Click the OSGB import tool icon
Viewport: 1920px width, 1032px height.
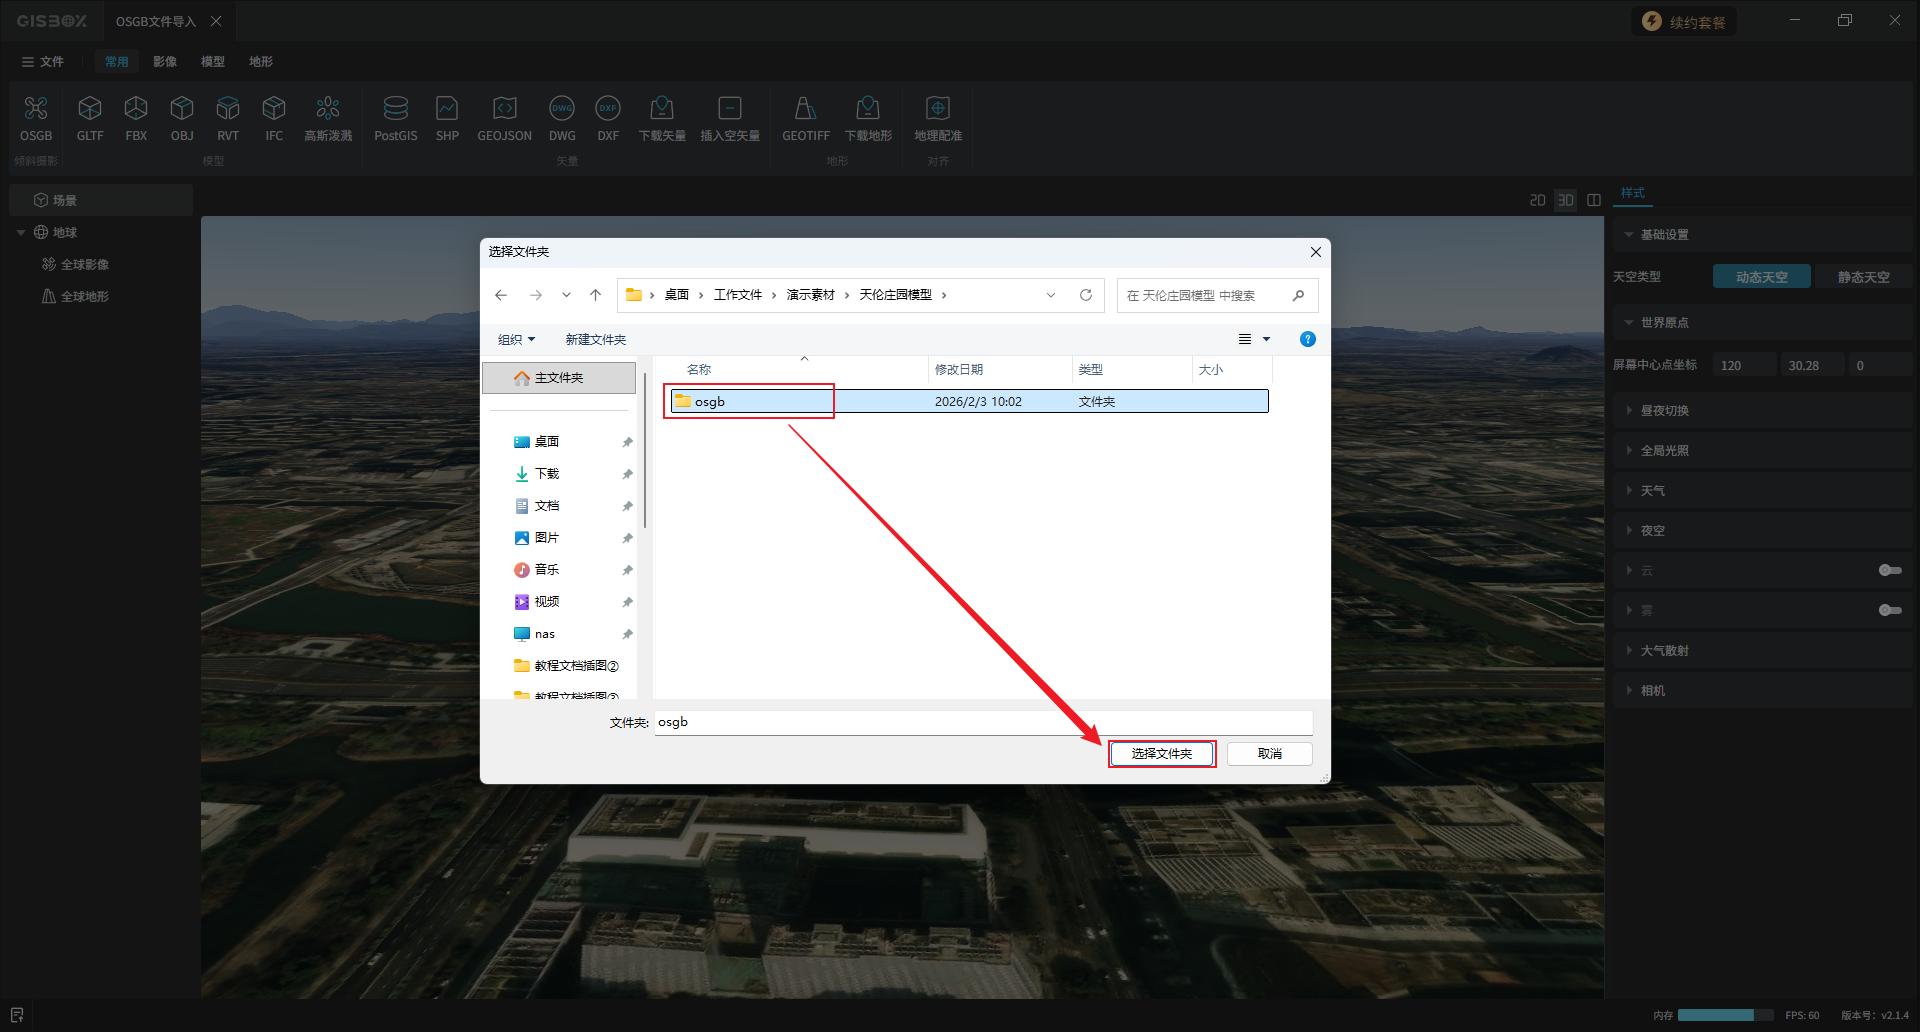coord(36,108)
